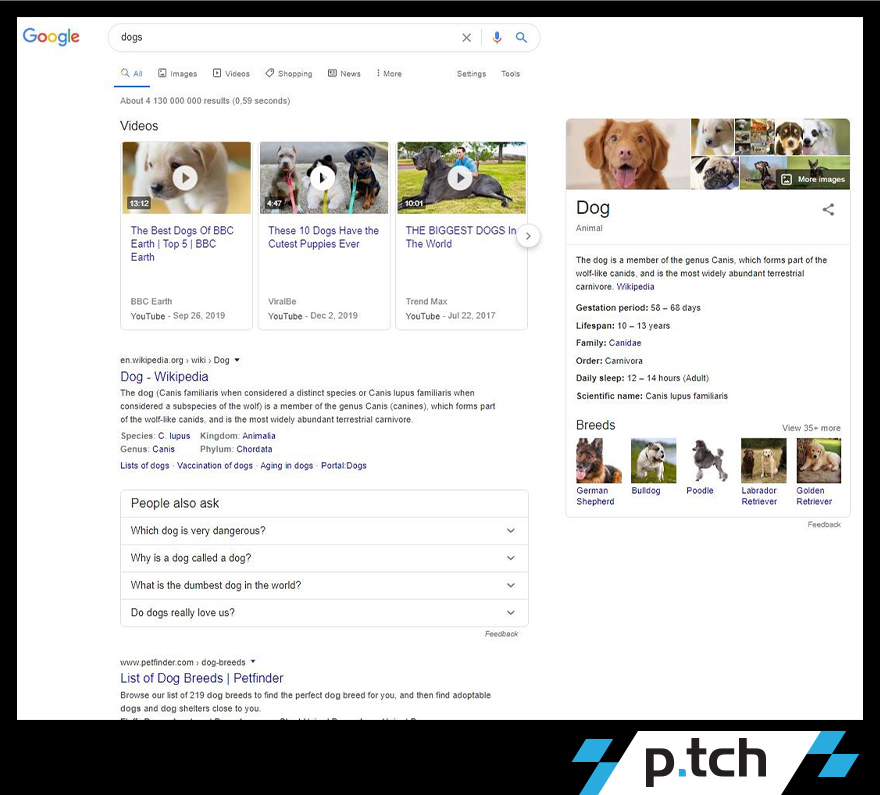This screenshot has height=795, width=880.
Task: Open the Aging in dogs sitelink
Action: (x=287, y=466)
